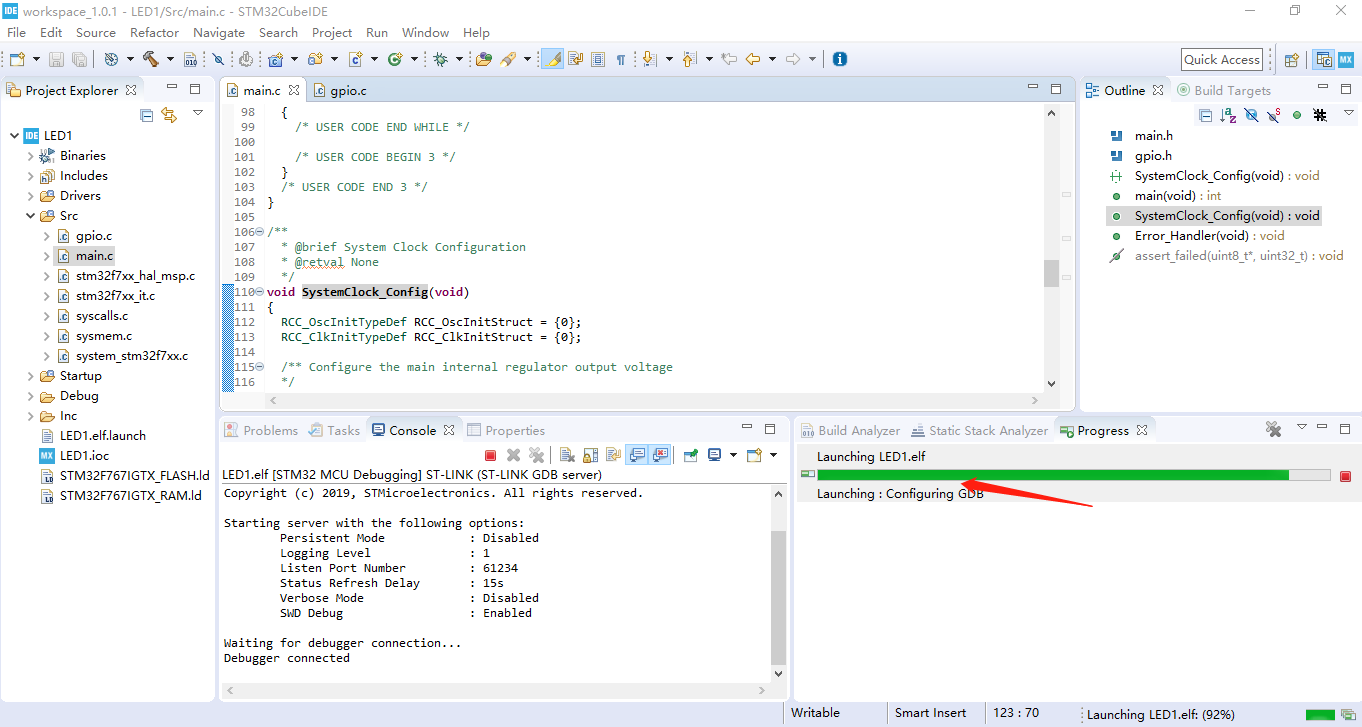Select main(void) in Outline

point(1178,196)
